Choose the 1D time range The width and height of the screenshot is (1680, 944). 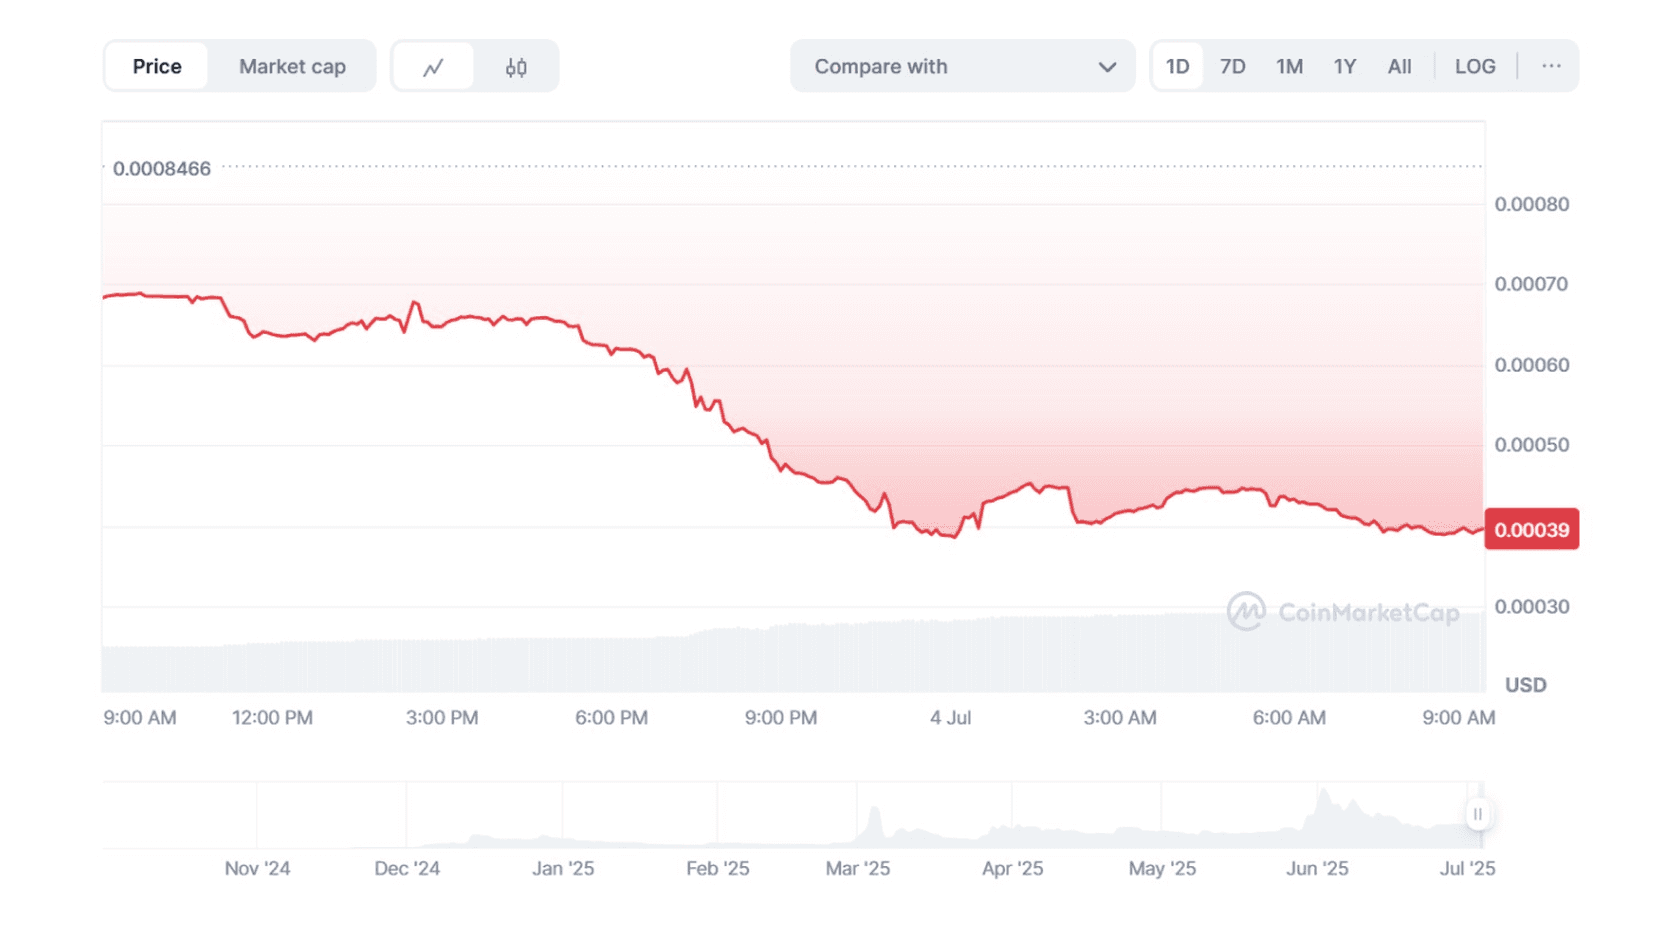(x=1177, y=67)
